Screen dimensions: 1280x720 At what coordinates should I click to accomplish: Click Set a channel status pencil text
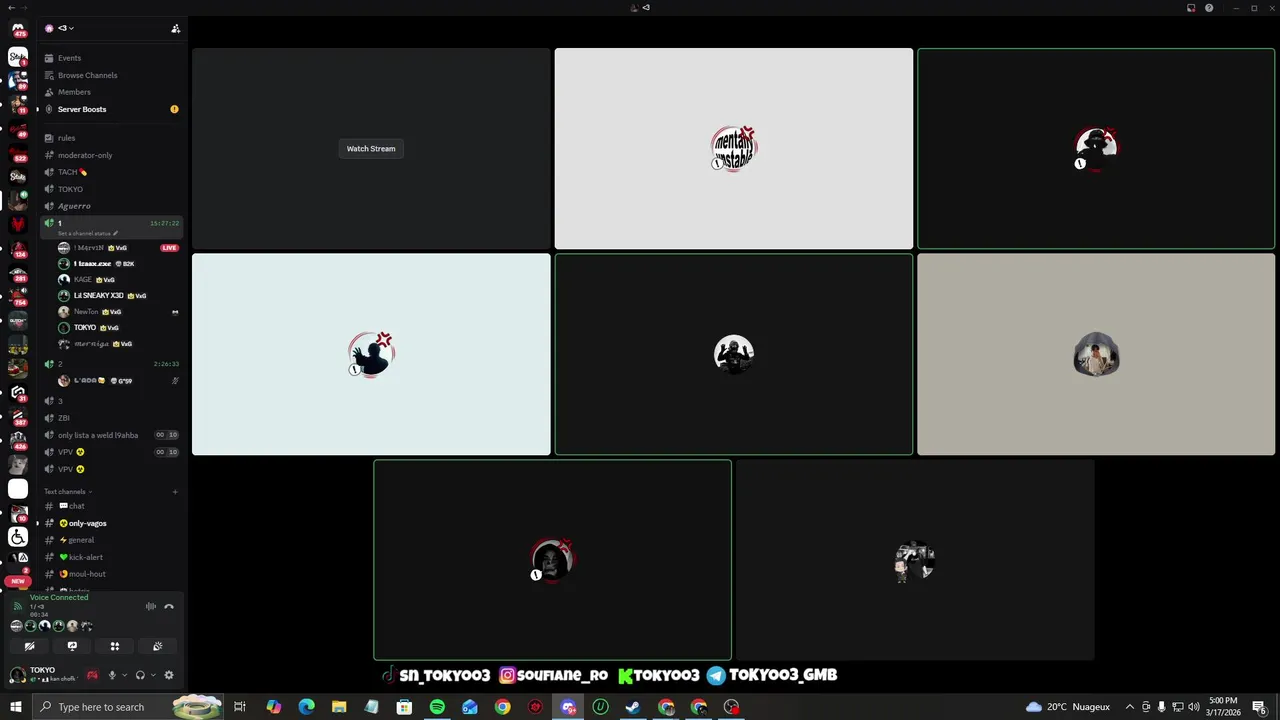88,233
